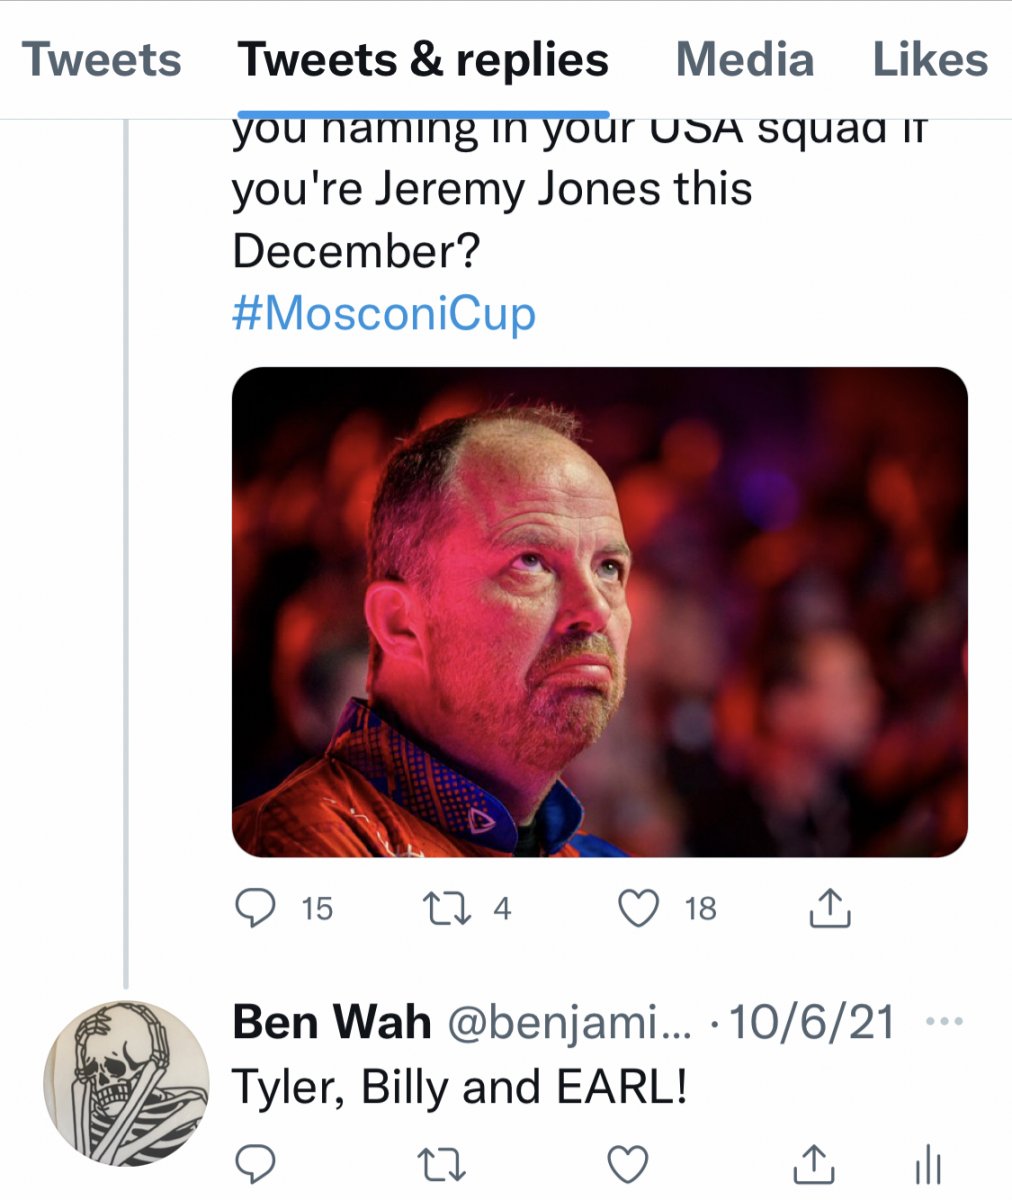
Task: Open the photo attached to the tweet
Action: click(599, 611)
